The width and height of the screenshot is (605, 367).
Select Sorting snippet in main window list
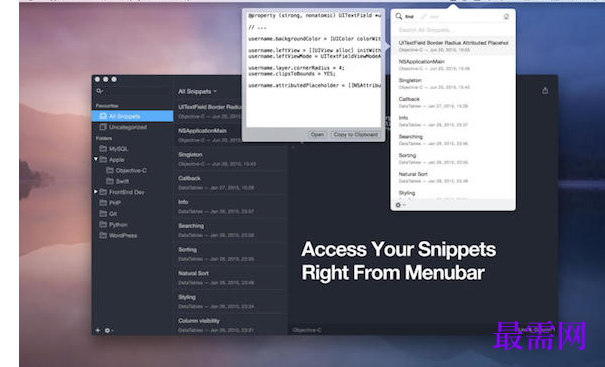tap(231, 254)
